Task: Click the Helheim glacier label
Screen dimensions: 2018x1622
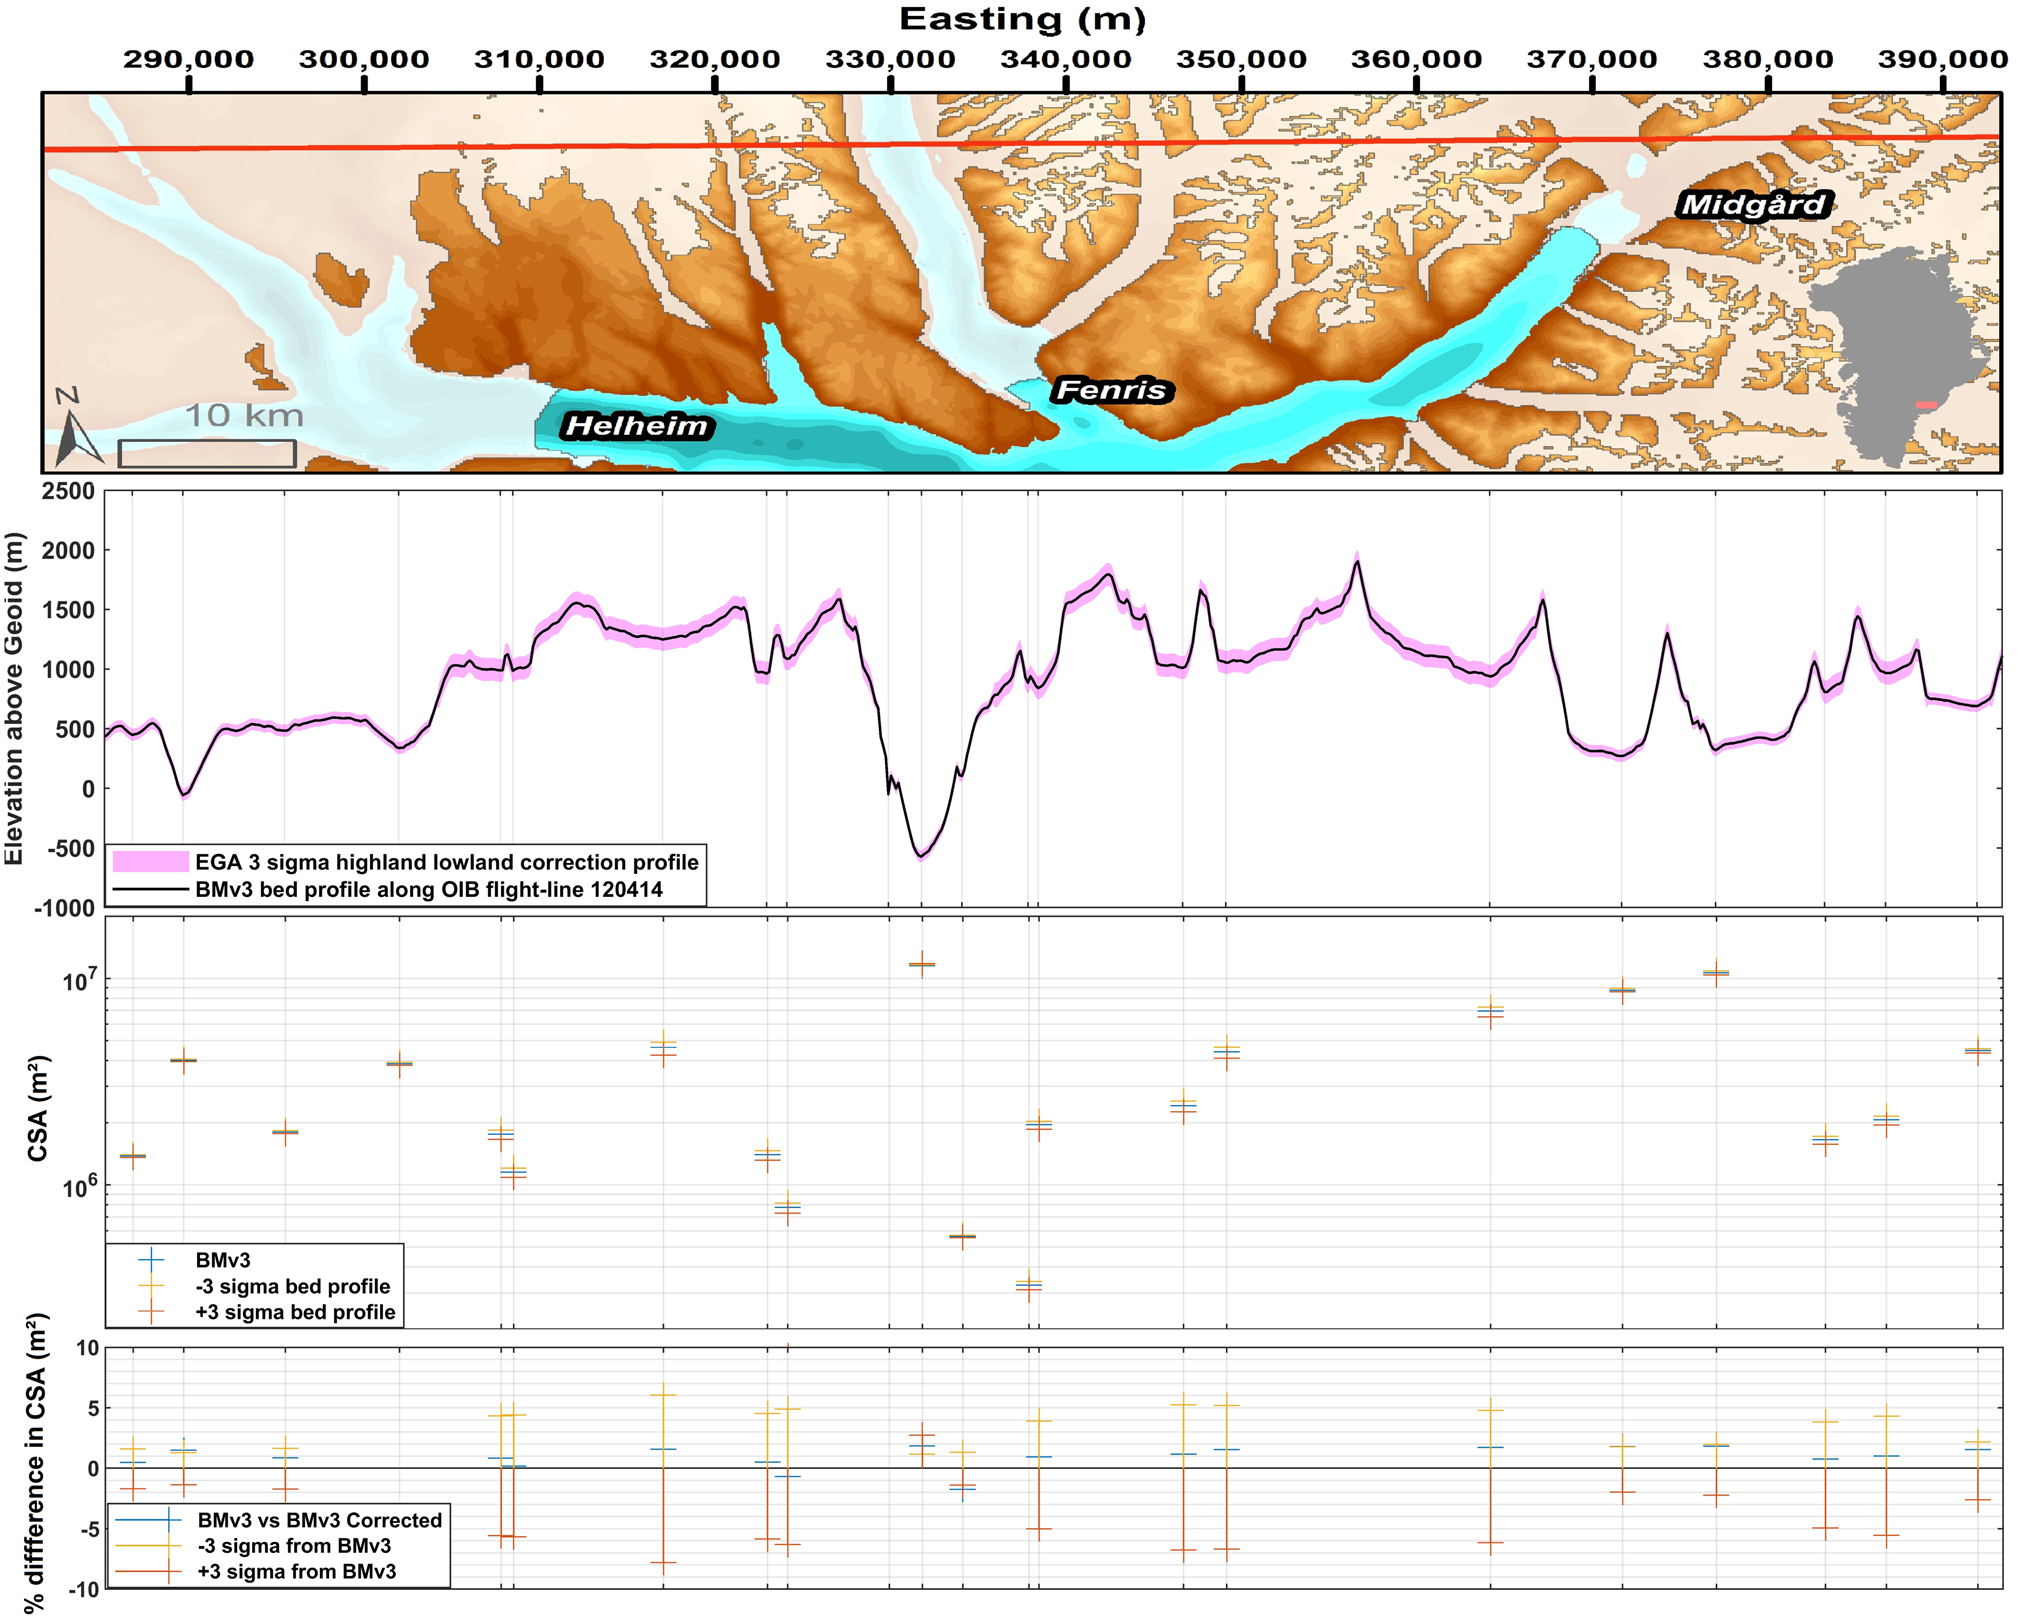Action: [x=637, y=426]
